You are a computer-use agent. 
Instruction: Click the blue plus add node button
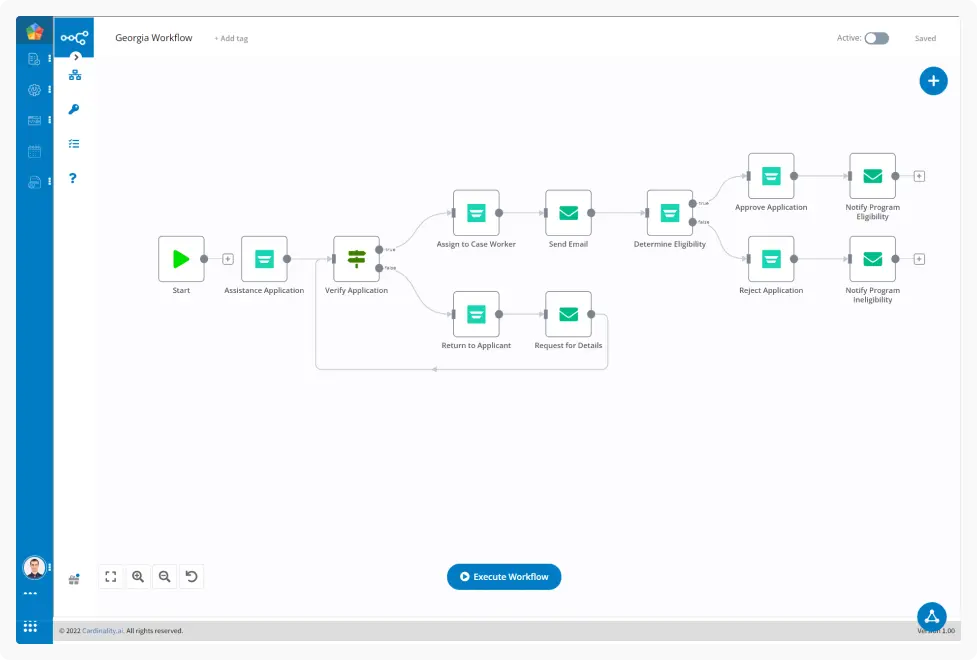point(932,81)
